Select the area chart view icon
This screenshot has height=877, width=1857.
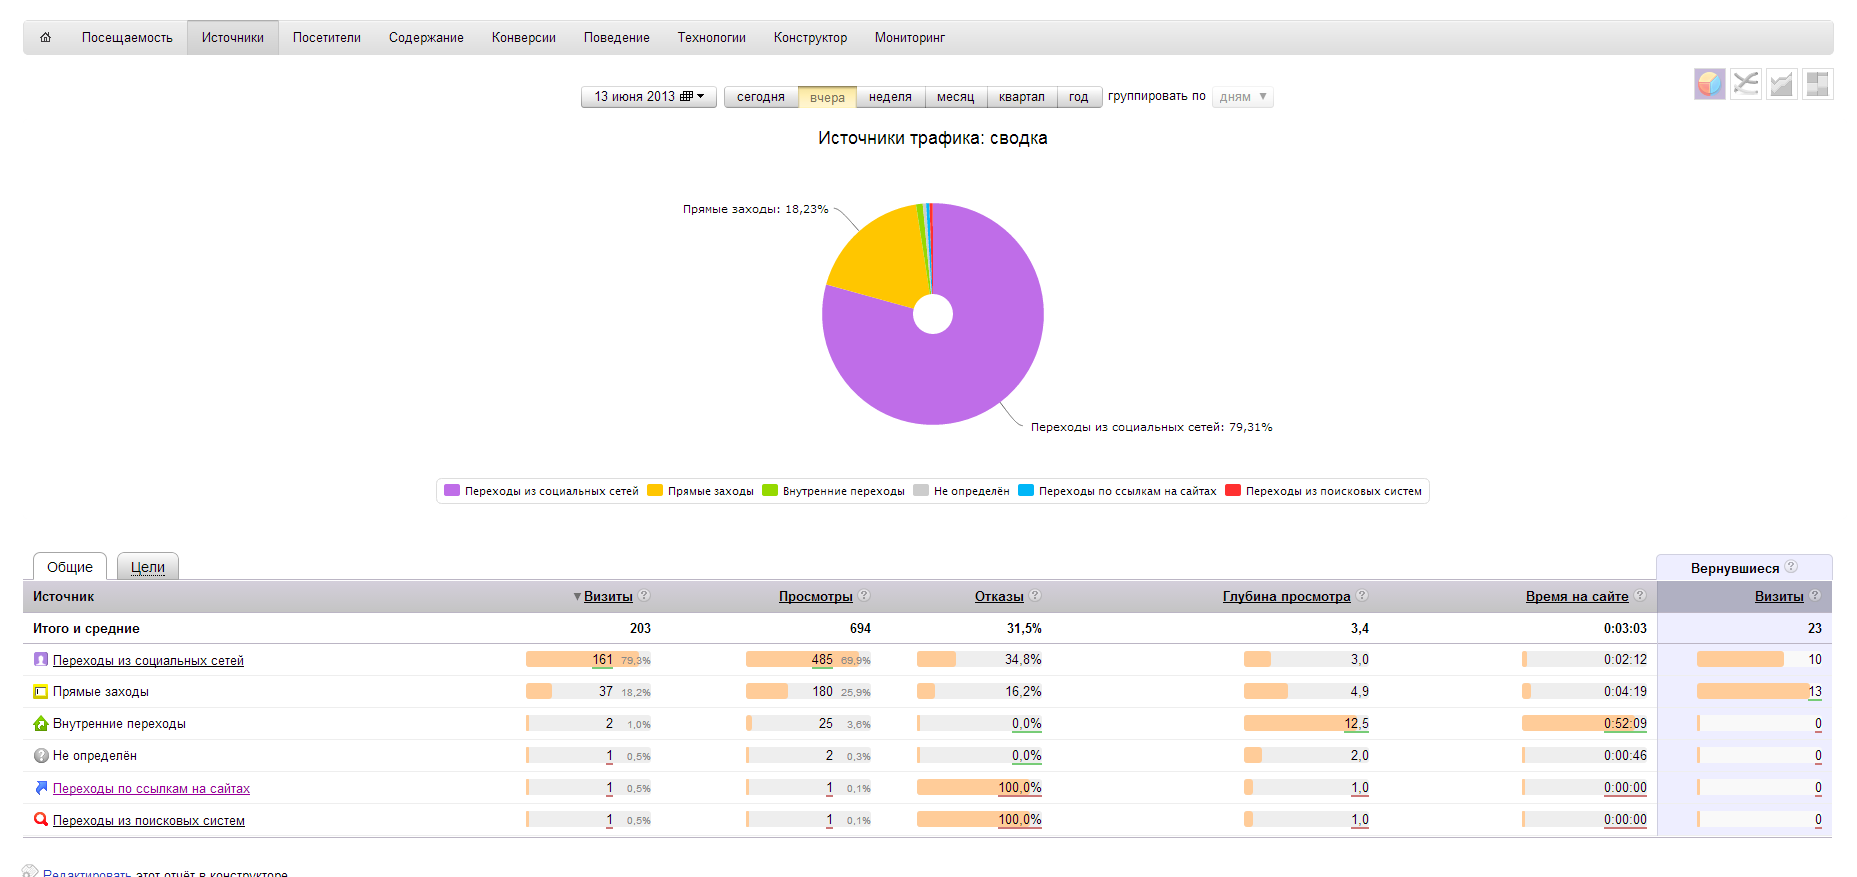click(1781, 84)
